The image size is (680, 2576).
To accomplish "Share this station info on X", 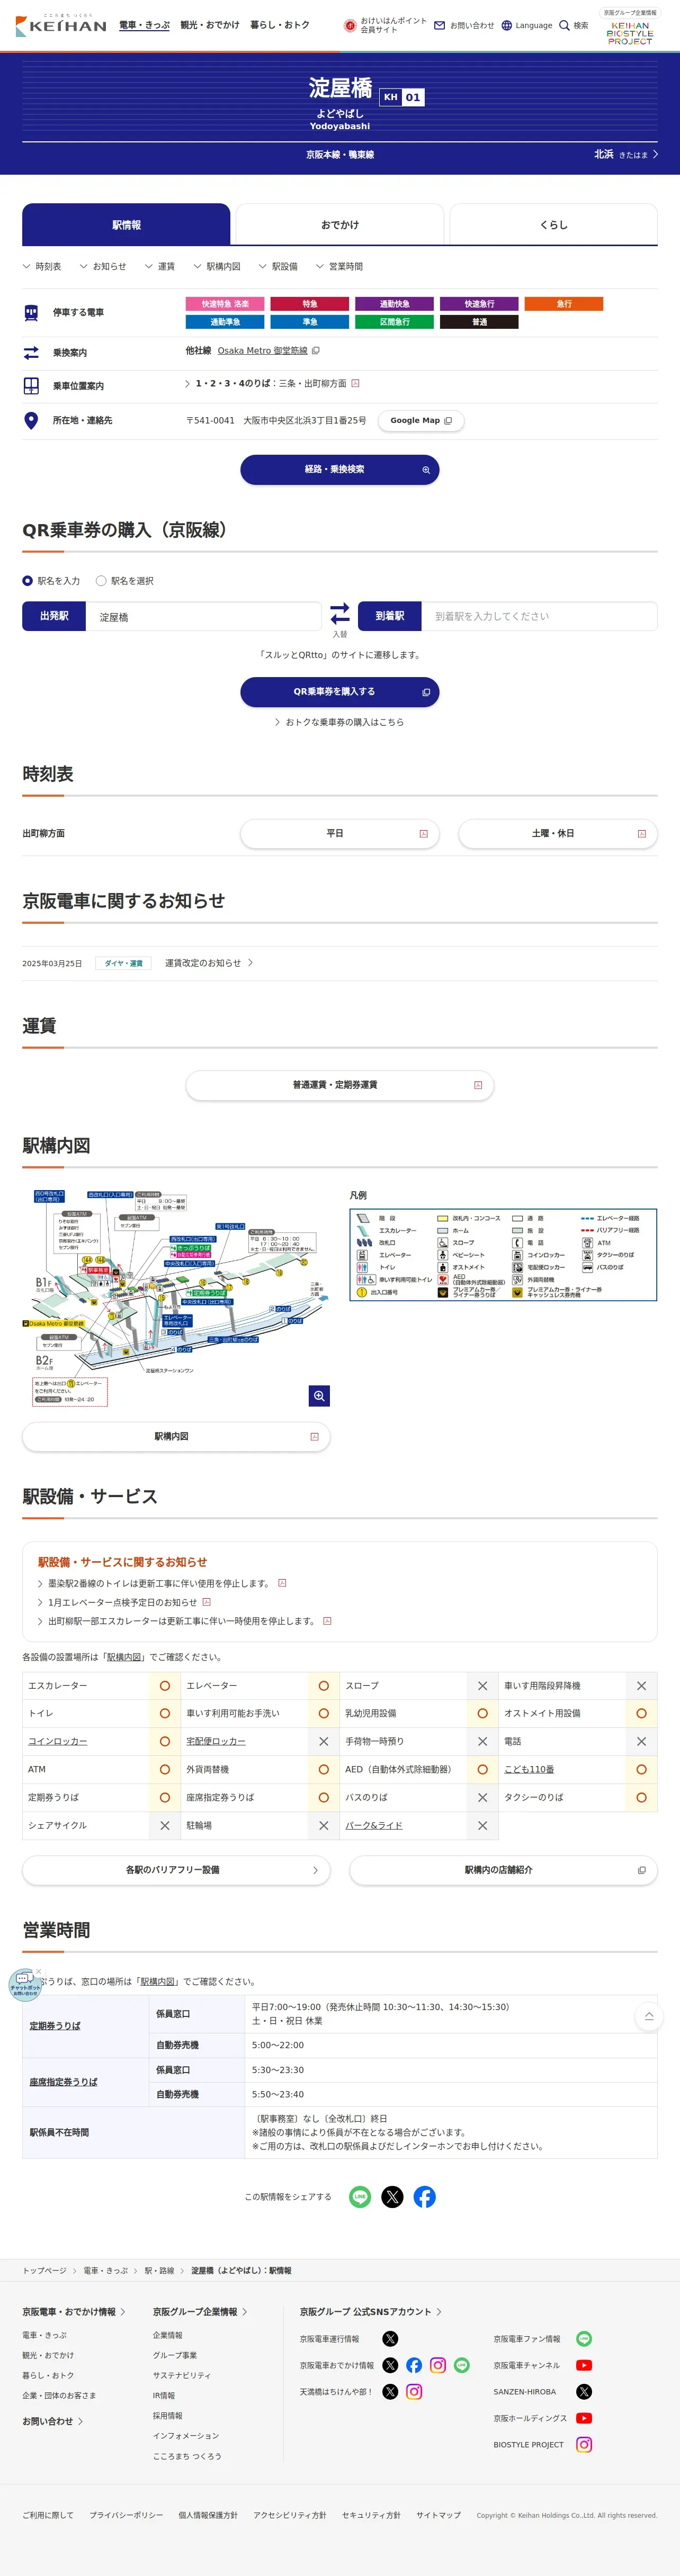I will (x=392, y=2196).
